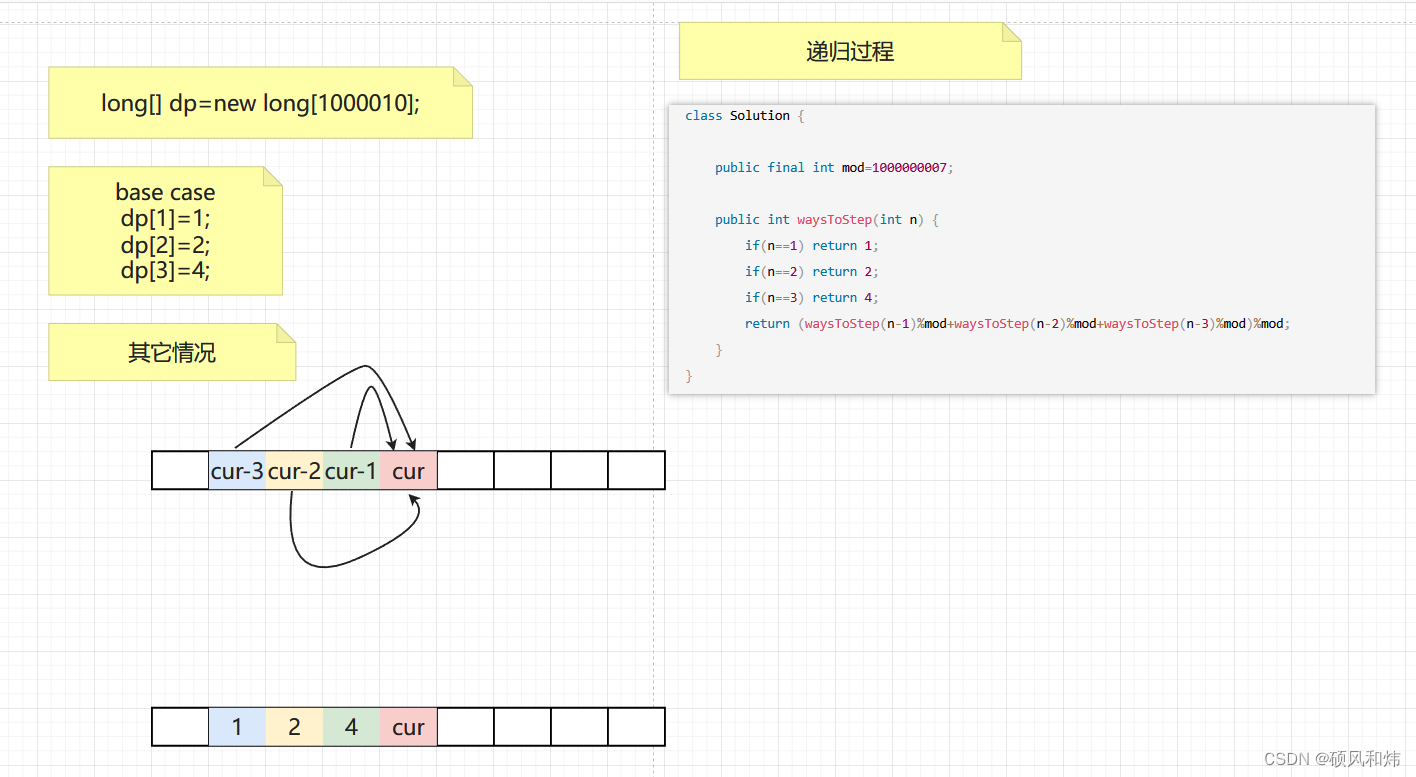Select the pink "cur" cell next to cur-1
This screenshot has width=1416, height=777.
(x=408, y=470)
